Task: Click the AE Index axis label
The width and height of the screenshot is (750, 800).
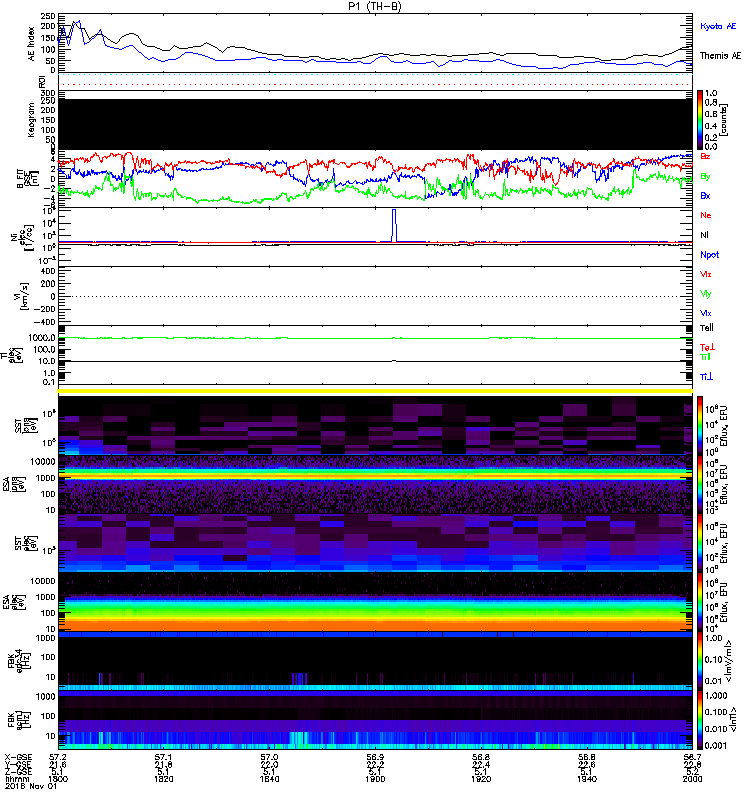Action: [x=32, y=44]
